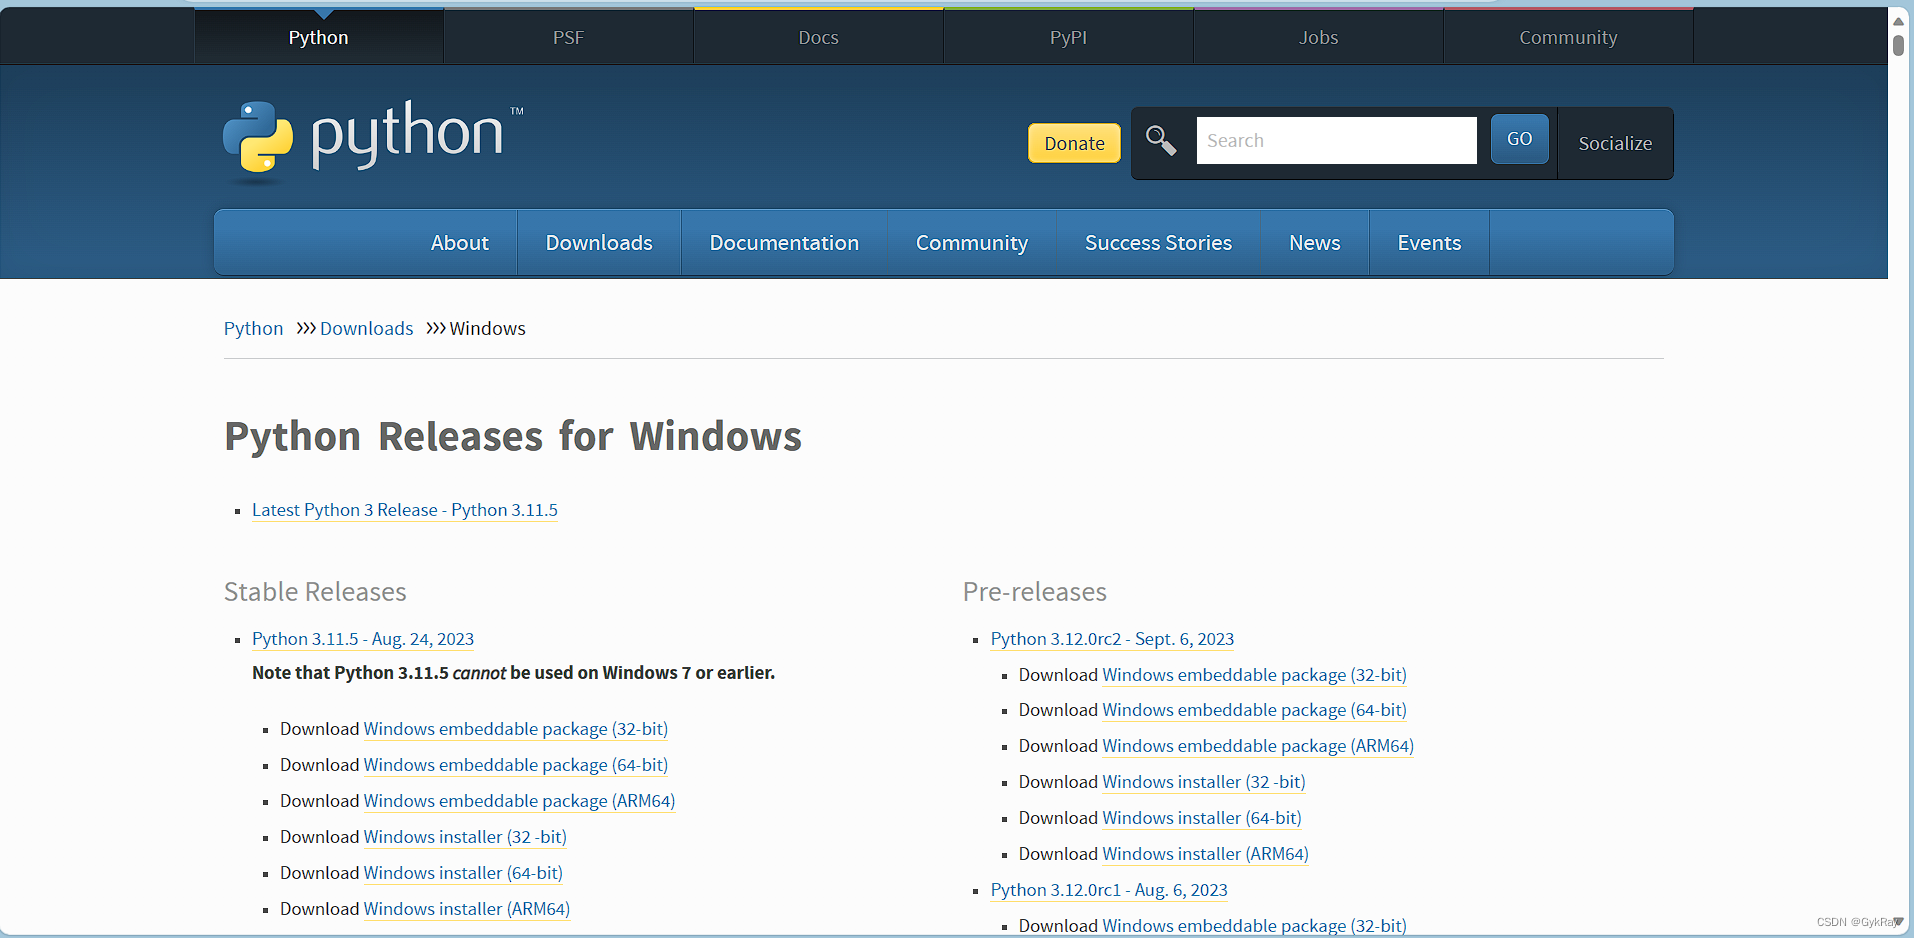The height and width of the screenshot is (938, 1914).
Task: Click the yellow Donate button
Action: [x=1074, y=143]
